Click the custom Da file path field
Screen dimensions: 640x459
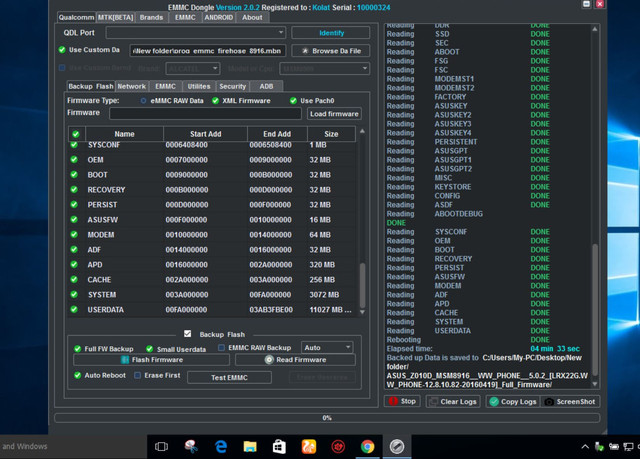click(x=207, y=51)
